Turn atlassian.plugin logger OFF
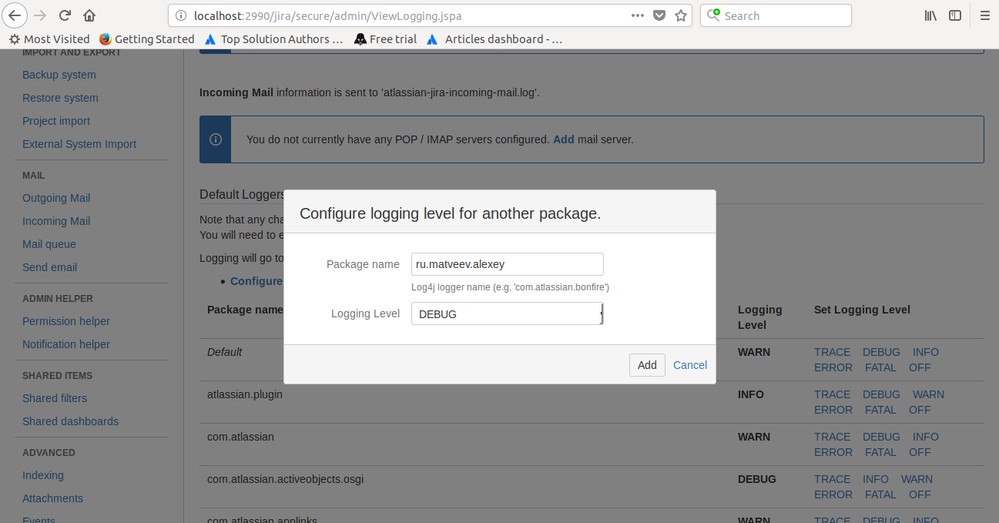Viewport: 999px width, 523px height. 919,410
